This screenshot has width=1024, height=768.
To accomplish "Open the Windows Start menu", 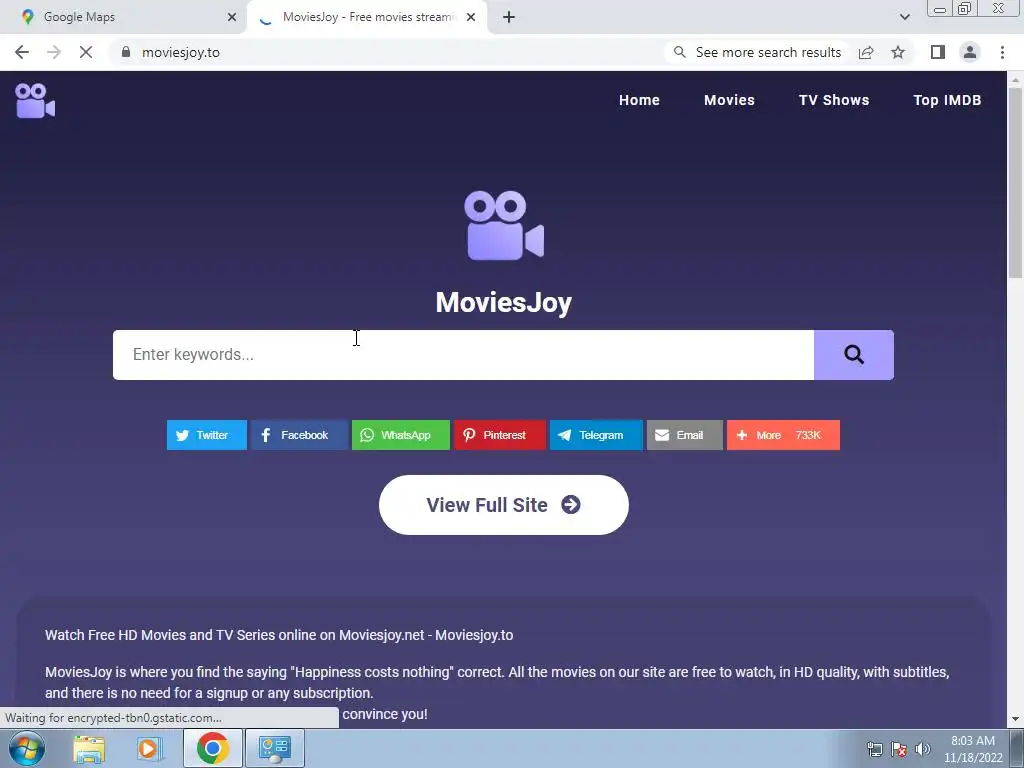I will (27, 748).
